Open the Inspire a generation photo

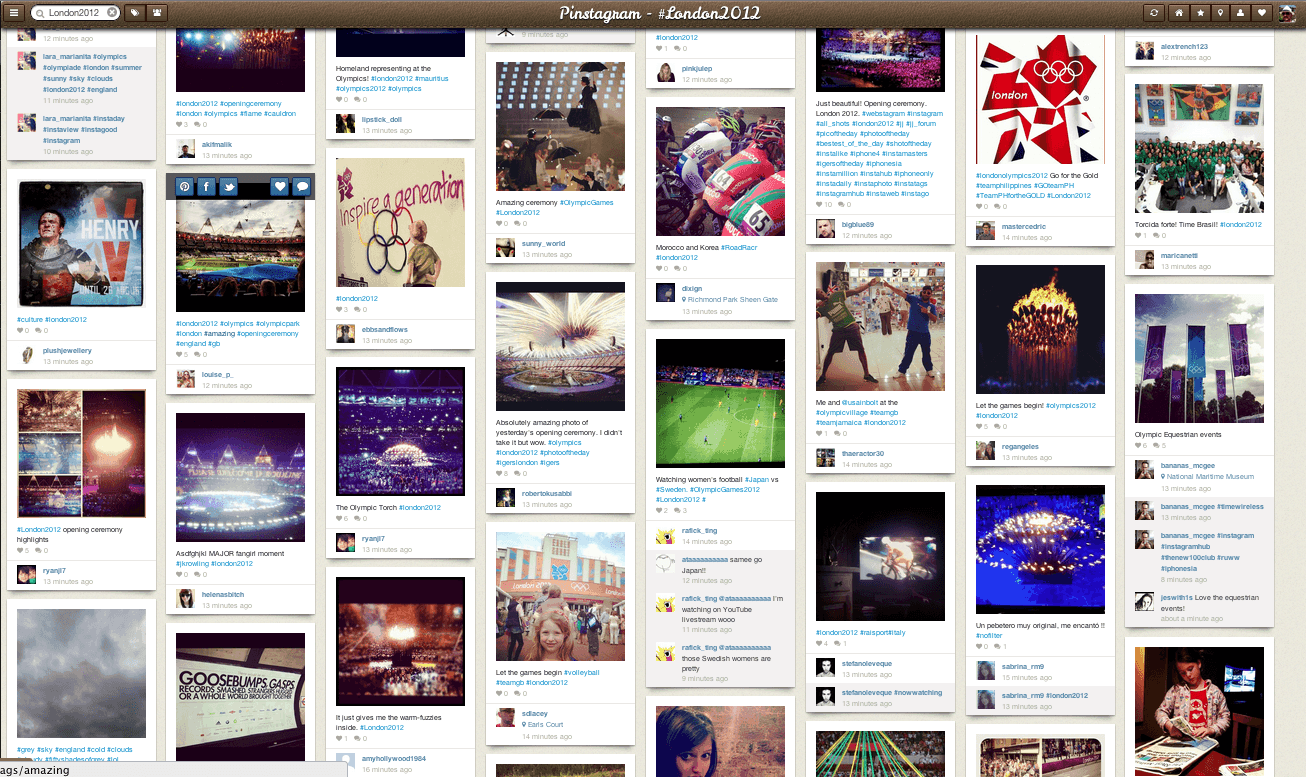point(400,222)
